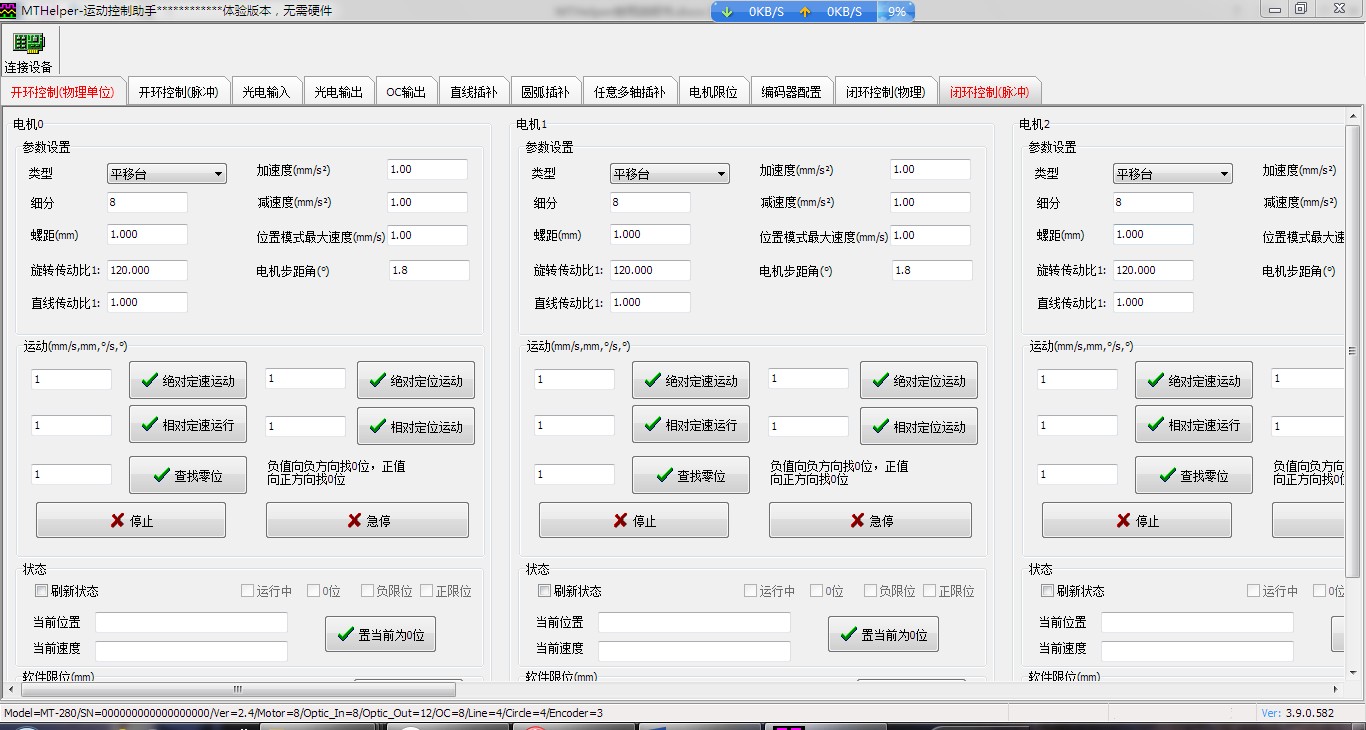Screen dimensions: 1366x730
Task: Enable Motor 0 refresh status (刷新状态) checkbox
Action: point(42,591)
